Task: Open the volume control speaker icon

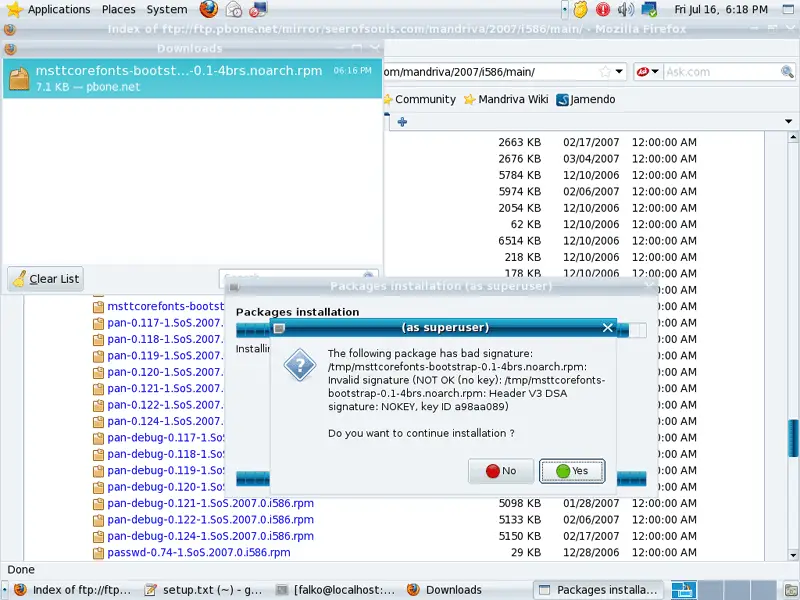Action: click(x=626, y=9)
